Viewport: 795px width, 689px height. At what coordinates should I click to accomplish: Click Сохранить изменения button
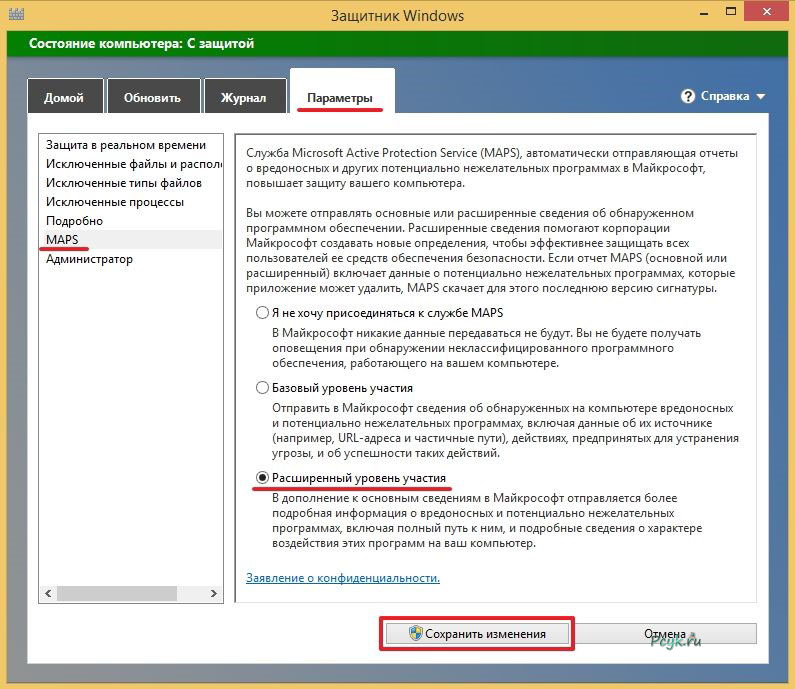point(477,634)
